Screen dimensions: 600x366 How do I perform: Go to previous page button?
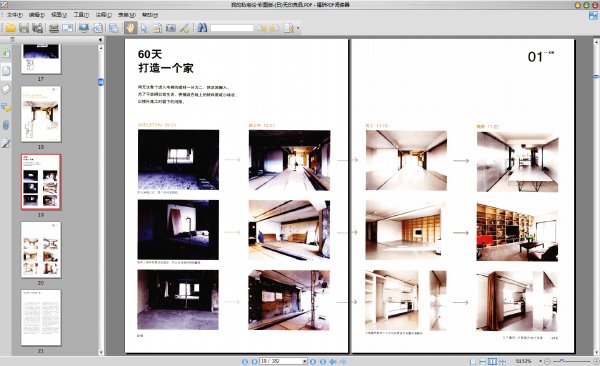pos(254,361)
